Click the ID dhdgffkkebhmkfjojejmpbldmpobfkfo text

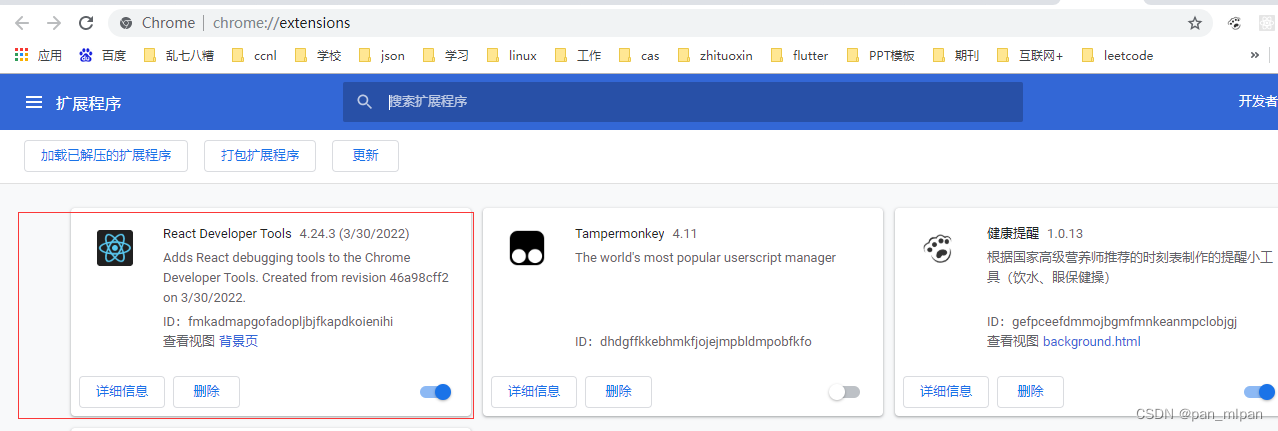point(693,342)
